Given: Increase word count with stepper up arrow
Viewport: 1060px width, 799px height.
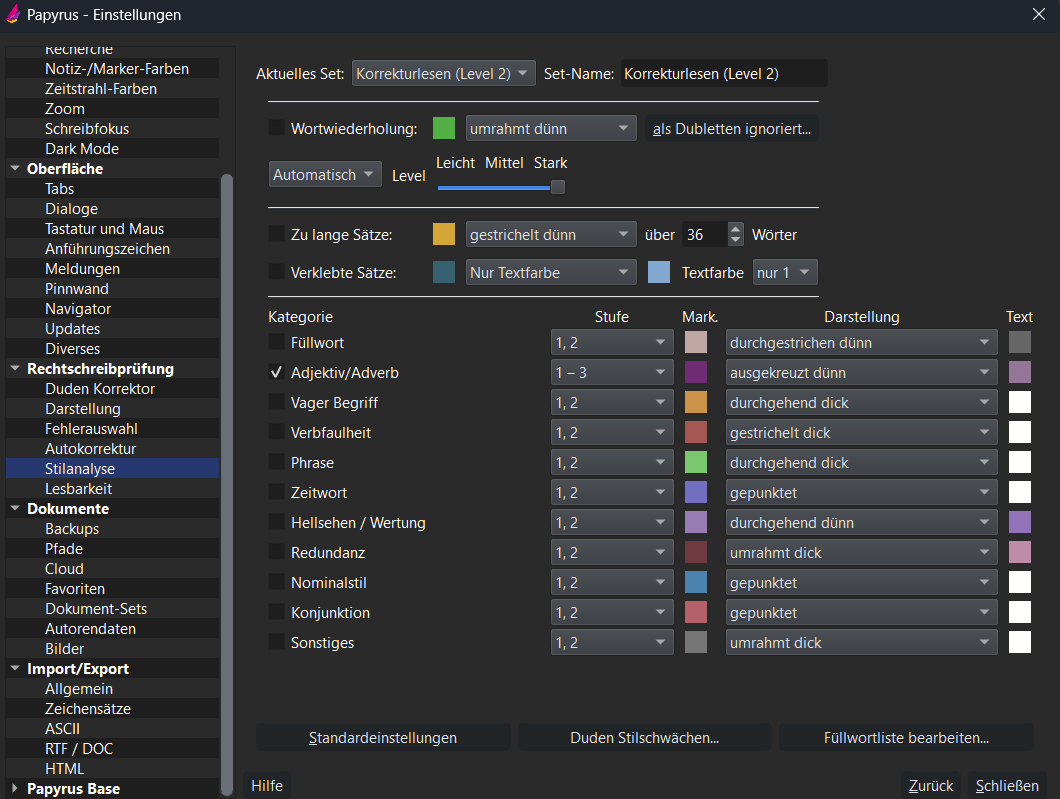Looking at the screenshot, I should click(x=736, y=229).
